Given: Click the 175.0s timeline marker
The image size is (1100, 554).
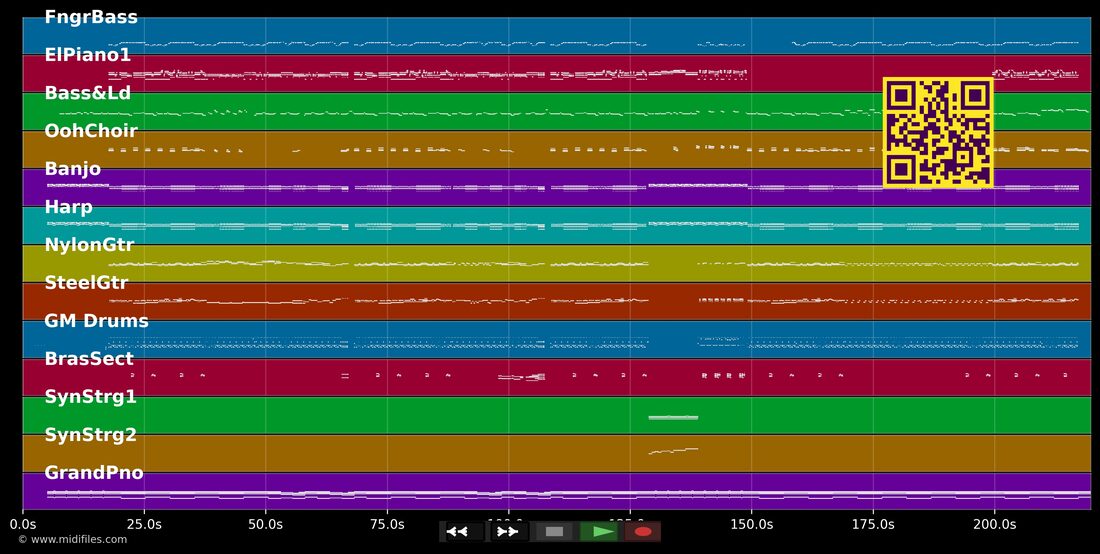Looking at the screenshot, I should 873,524.
